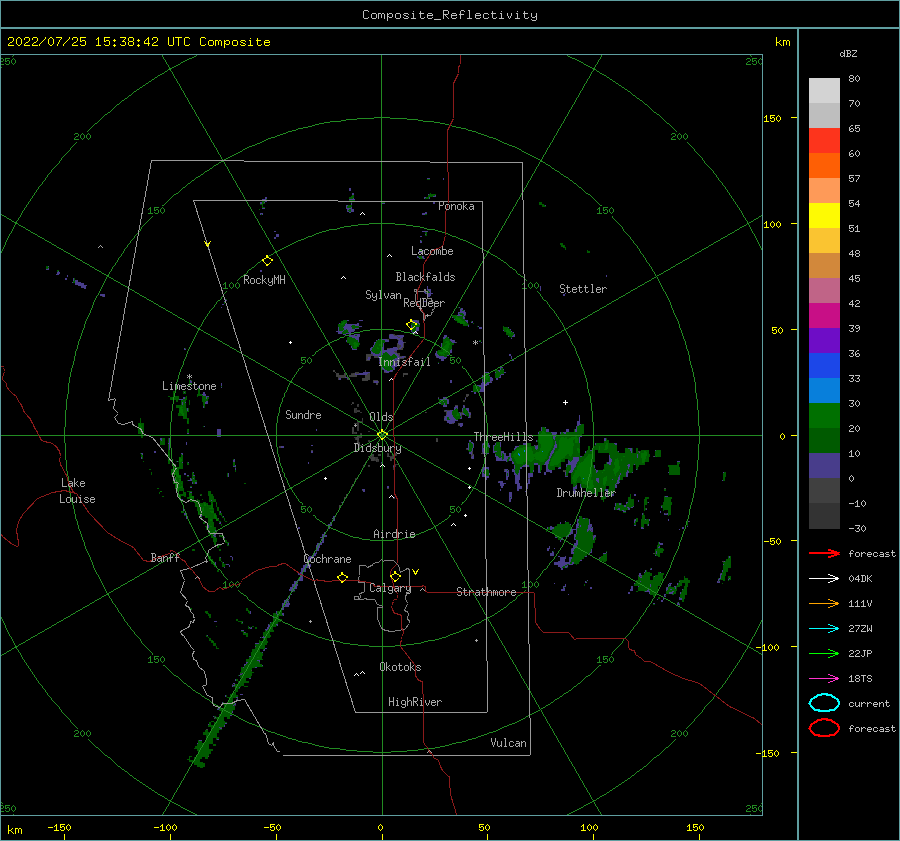
Task: Click the red forecast ellipse legend icon
Action: (x=824, y=728)
